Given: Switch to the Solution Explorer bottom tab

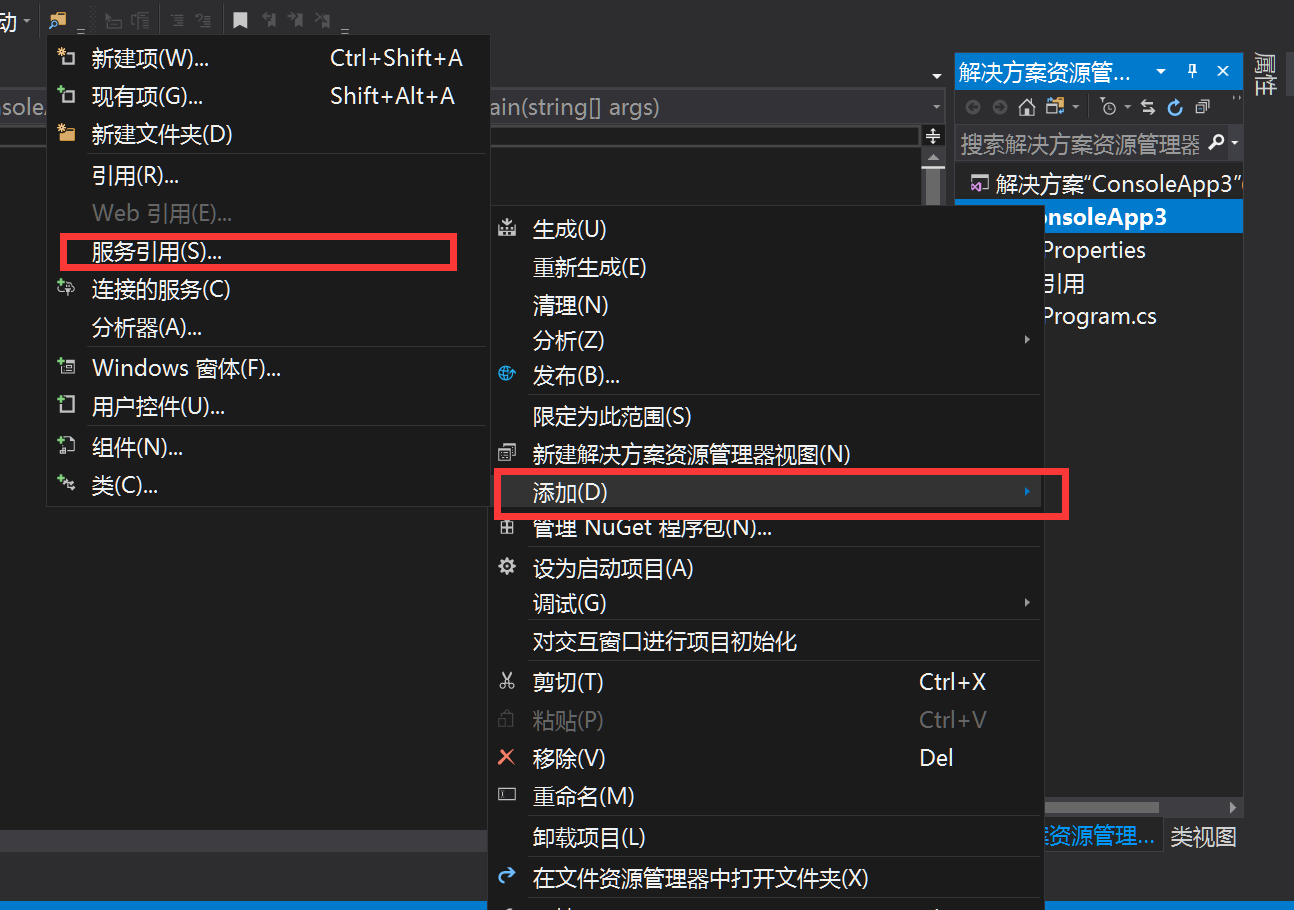Looking at the screenshot, I should coord(1102,837).
